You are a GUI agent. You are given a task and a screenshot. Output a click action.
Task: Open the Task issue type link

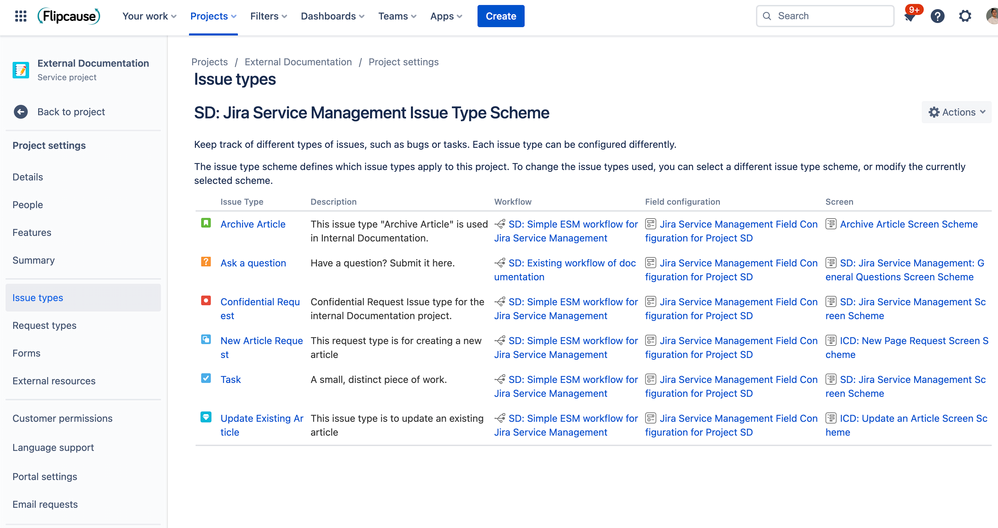tap(230, 379)
